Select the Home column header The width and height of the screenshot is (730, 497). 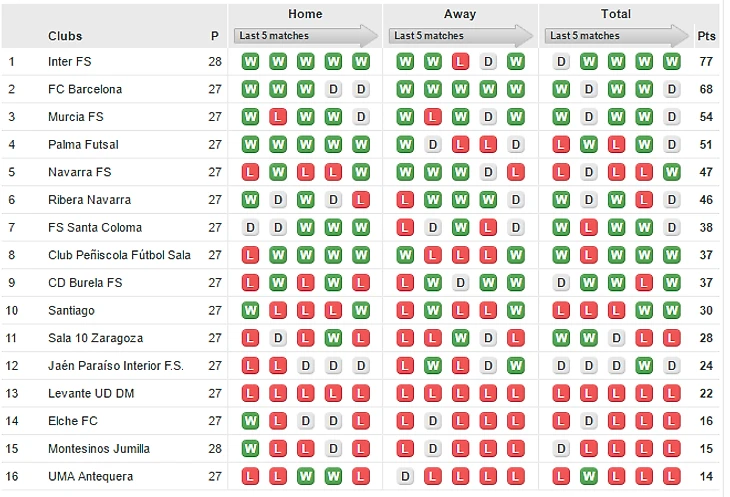(x=305, y=14)
